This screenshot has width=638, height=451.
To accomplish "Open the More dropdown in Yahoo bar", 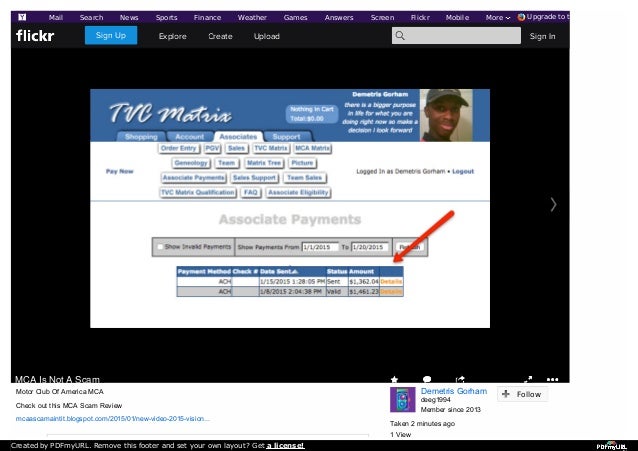I will pos(497,18).
